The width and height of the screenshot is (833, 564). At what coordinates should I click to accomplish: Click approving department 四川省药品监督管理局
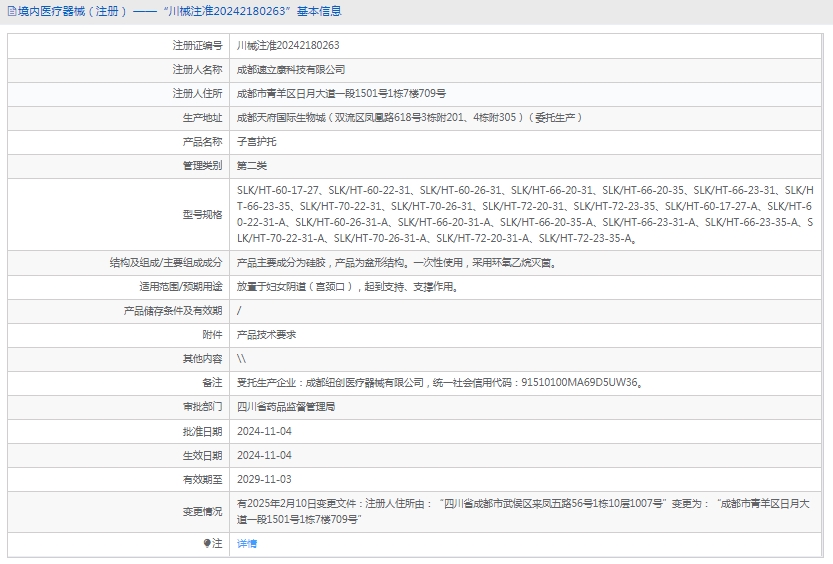(x=285, y=407)
